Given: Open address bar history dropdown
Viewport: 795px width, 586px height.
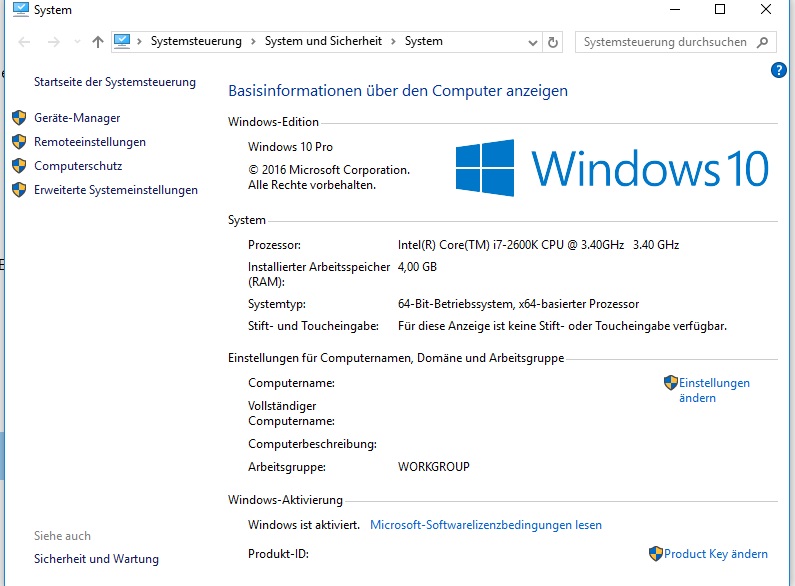Looking at the screenshot, I should pyautogui.click(x=532, y=43).
